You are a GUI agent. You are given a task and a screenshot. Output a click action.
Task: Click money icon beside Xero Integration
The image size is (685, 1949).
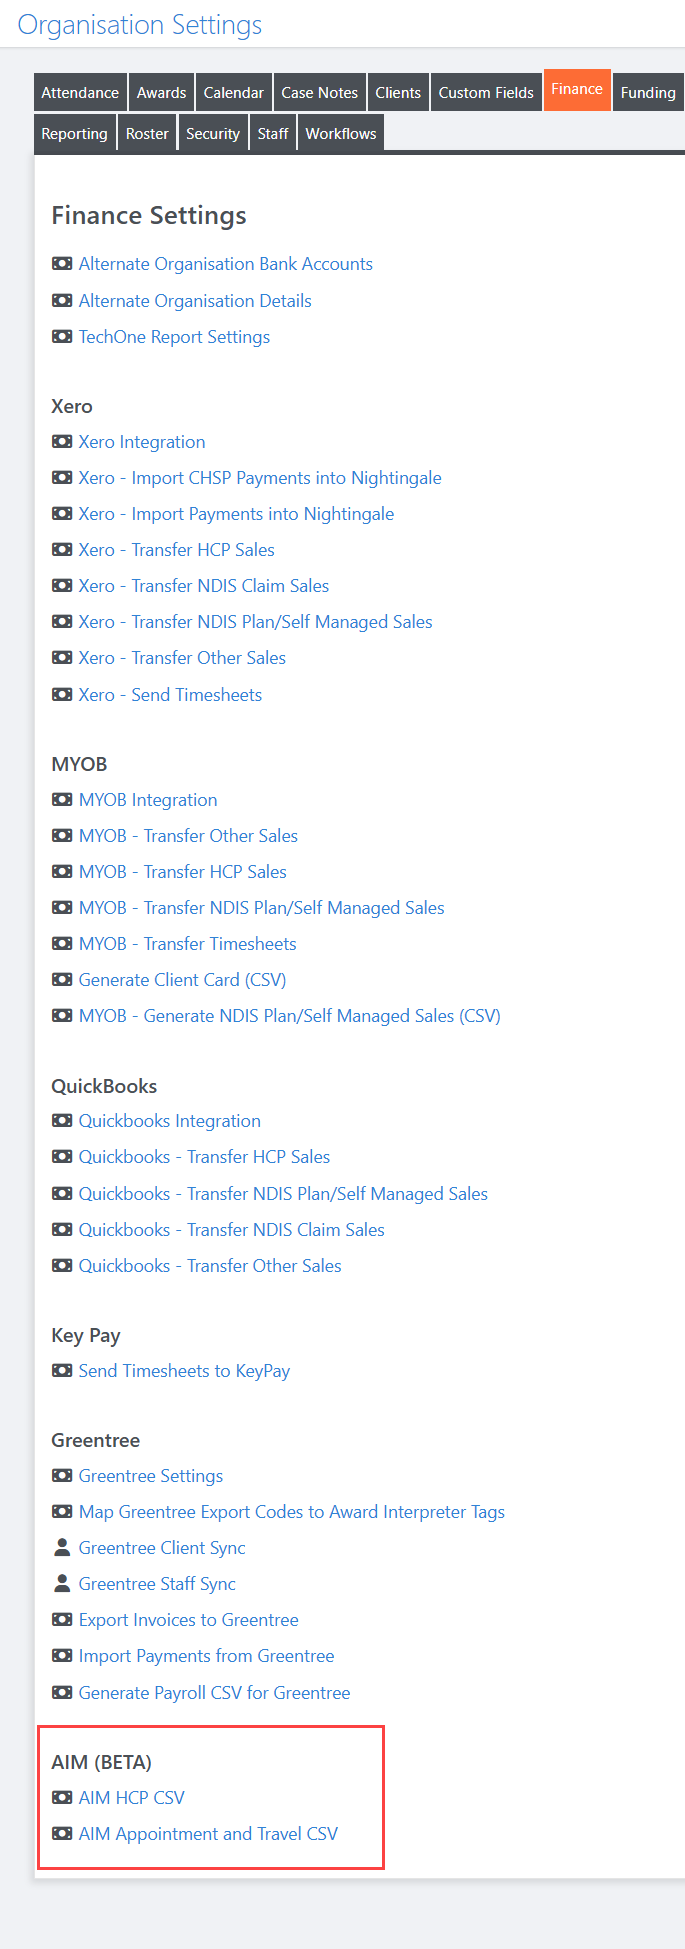pos(62,442)
